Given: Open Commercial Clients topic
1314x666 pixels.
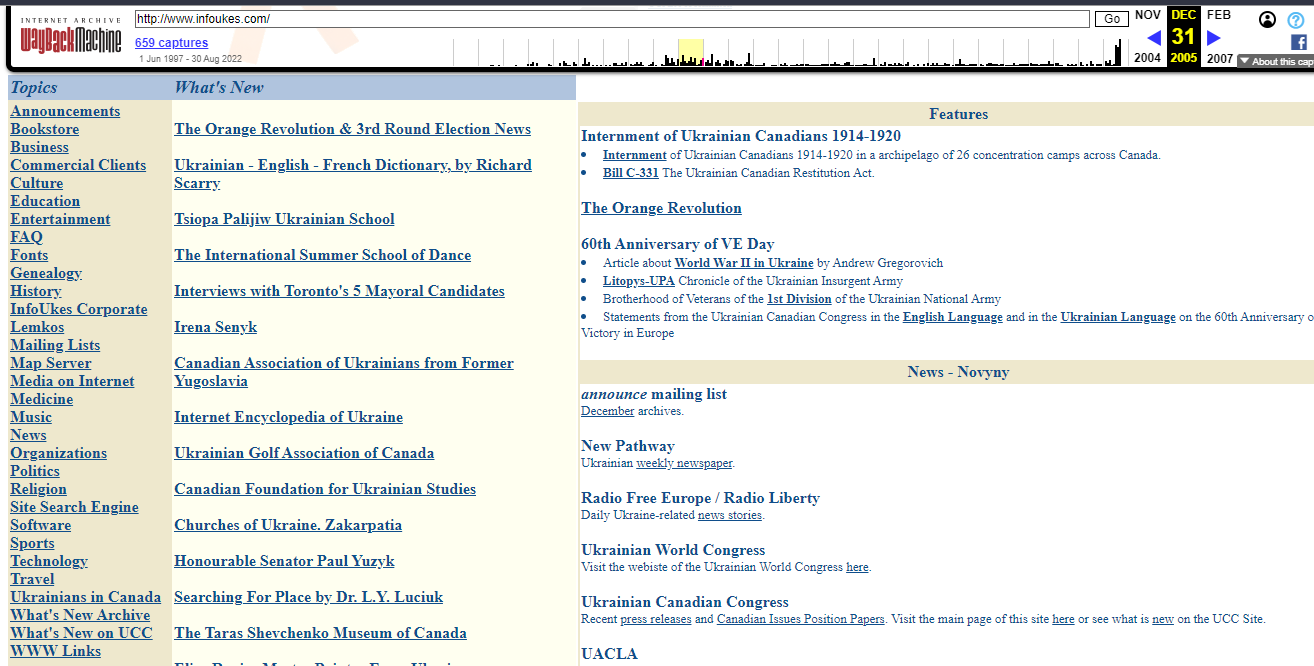Looking at the screenshot, I should (x=78, y=165).
